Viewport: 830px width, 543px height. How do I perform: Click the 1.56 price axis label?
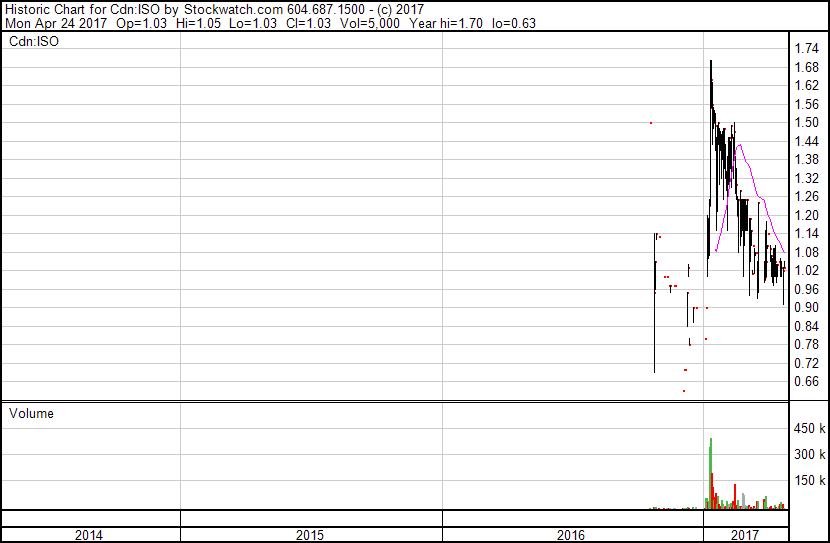click(x=807, y=104)
